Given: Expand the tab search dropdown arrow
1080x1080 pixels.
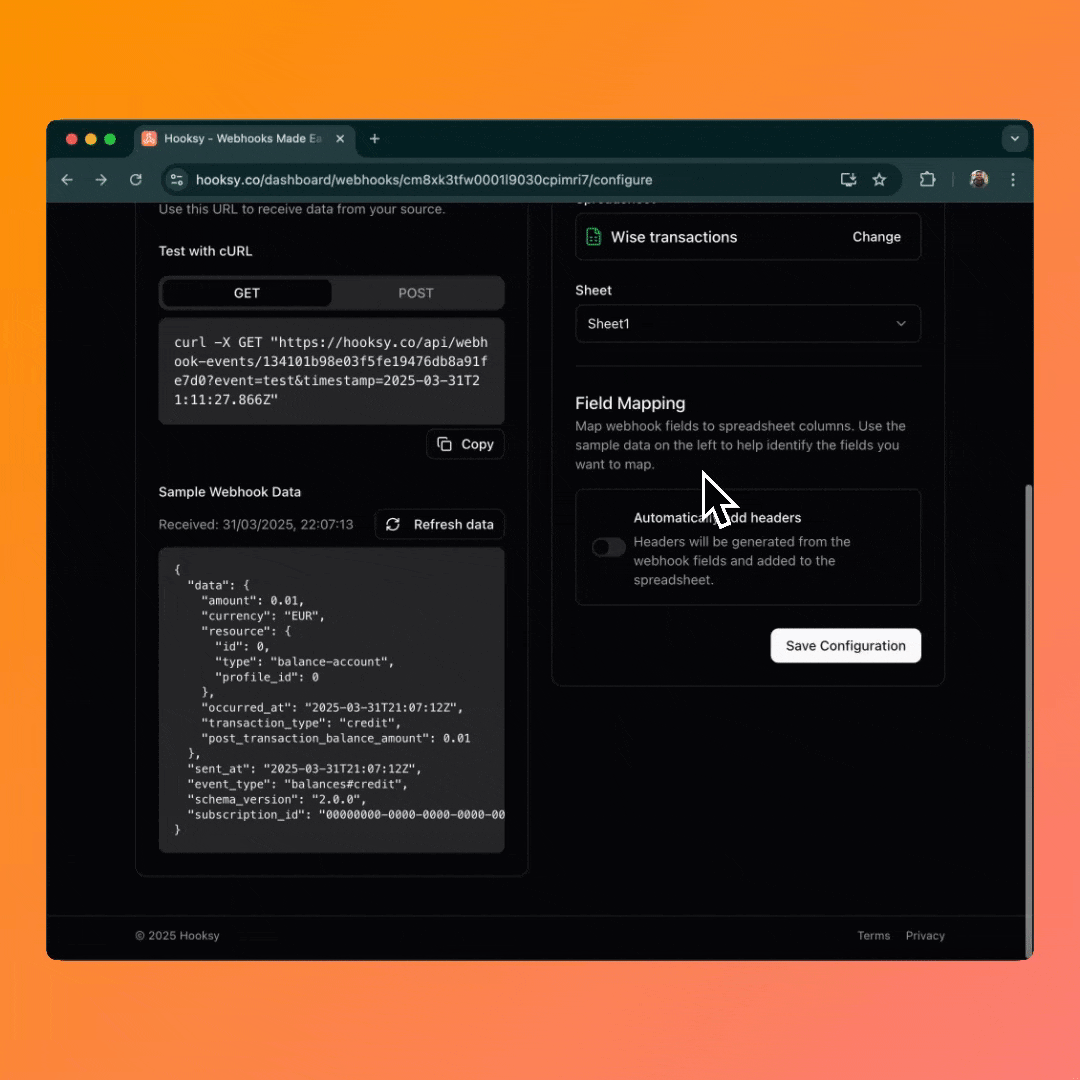Looking at the screenshot, I should (x=1014, y=138).
